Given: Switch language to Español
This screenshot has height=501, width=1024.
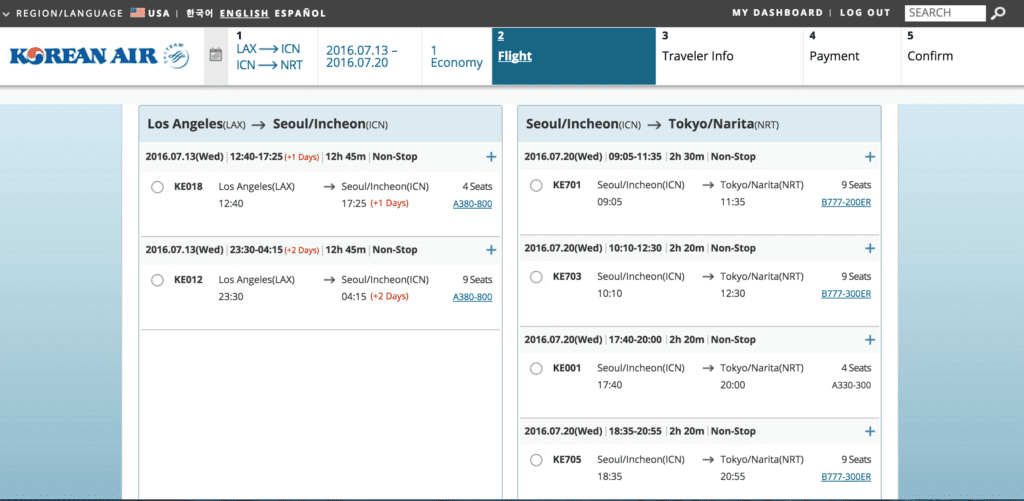Looking at the screenshot, I should coord(300,13).
